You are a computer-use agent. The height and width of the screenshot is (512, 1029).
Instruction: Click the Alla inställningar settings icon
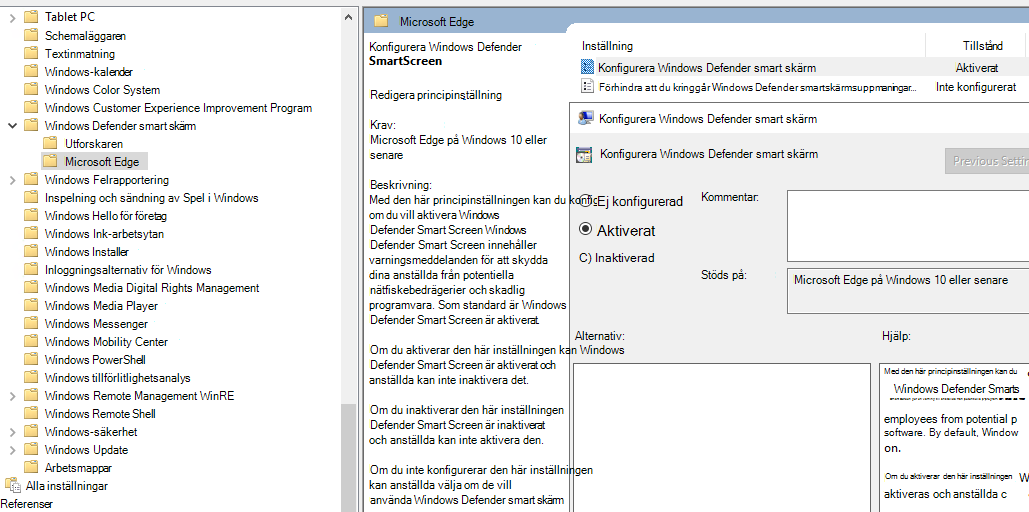(12, 486)
